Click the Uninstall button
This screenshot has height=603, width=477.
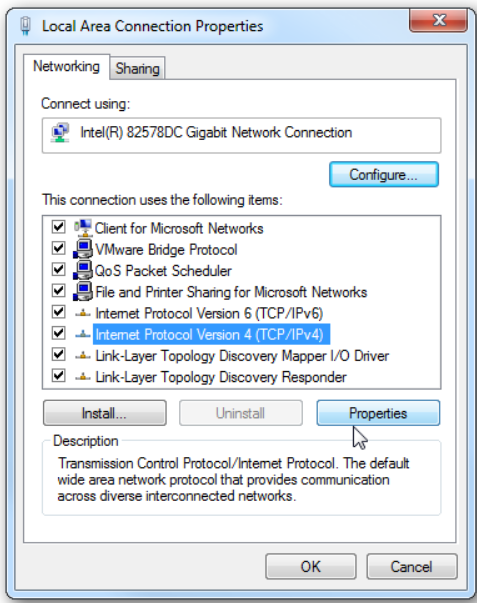tap(241, 413)
